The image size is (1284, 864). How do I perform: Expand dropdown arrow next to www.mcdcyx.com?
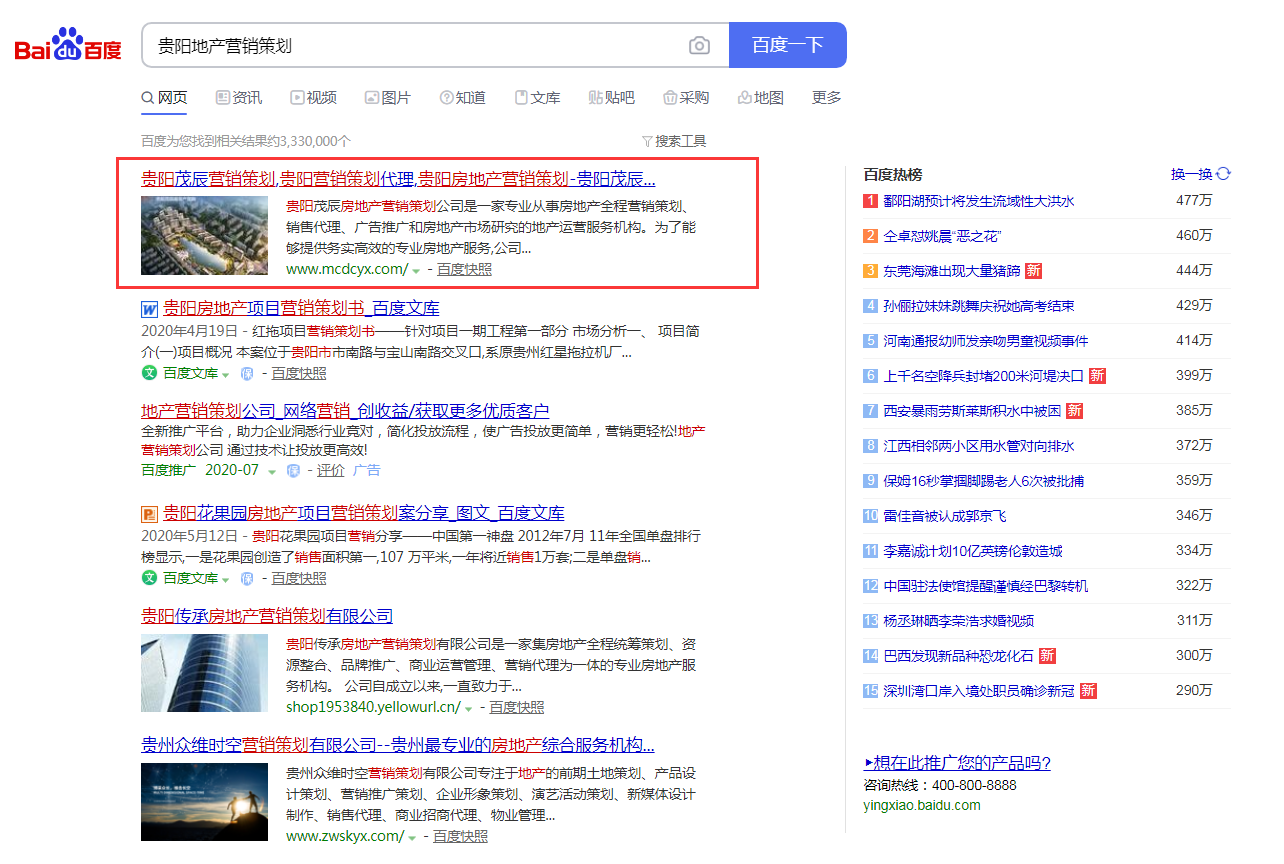(x=416, y=271)
